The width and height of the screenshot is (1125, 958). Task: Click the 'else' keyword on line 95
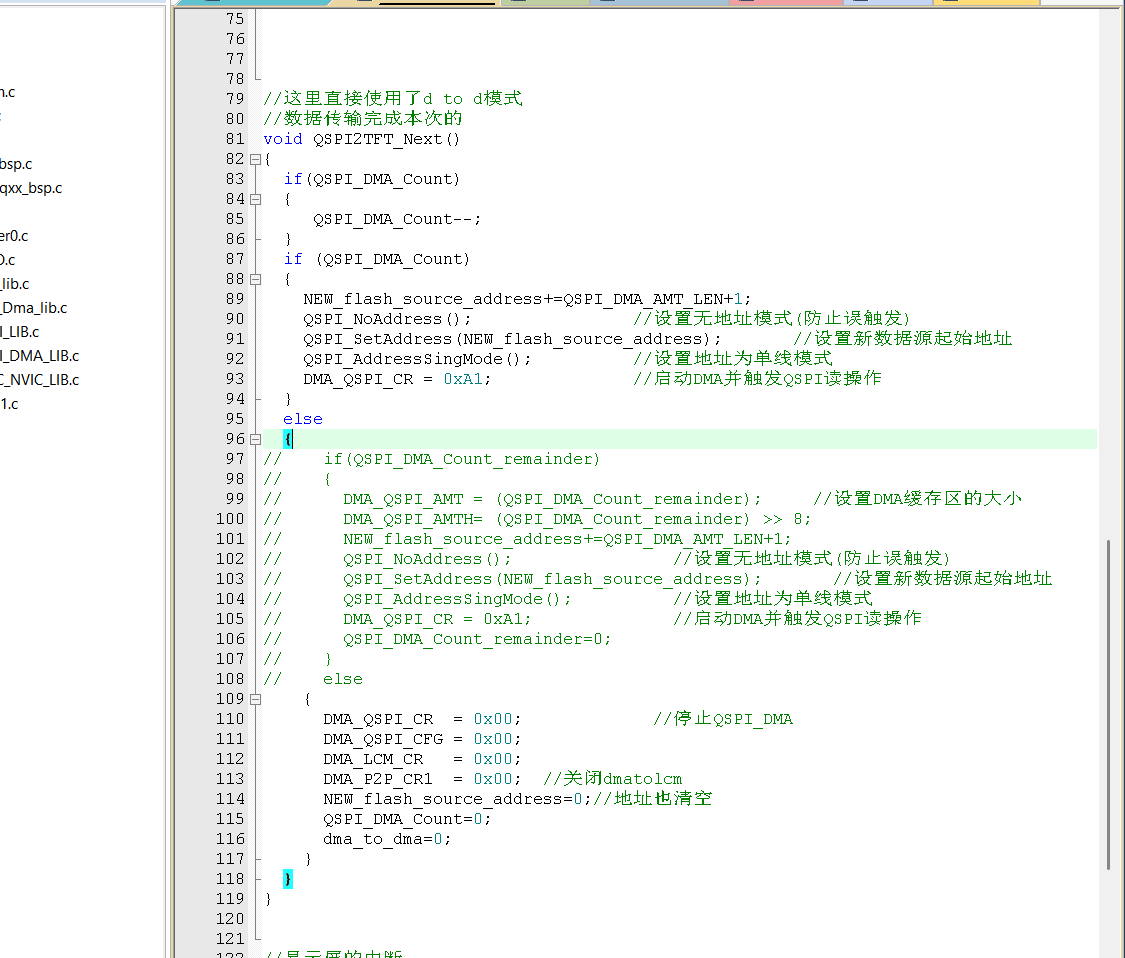303,419
